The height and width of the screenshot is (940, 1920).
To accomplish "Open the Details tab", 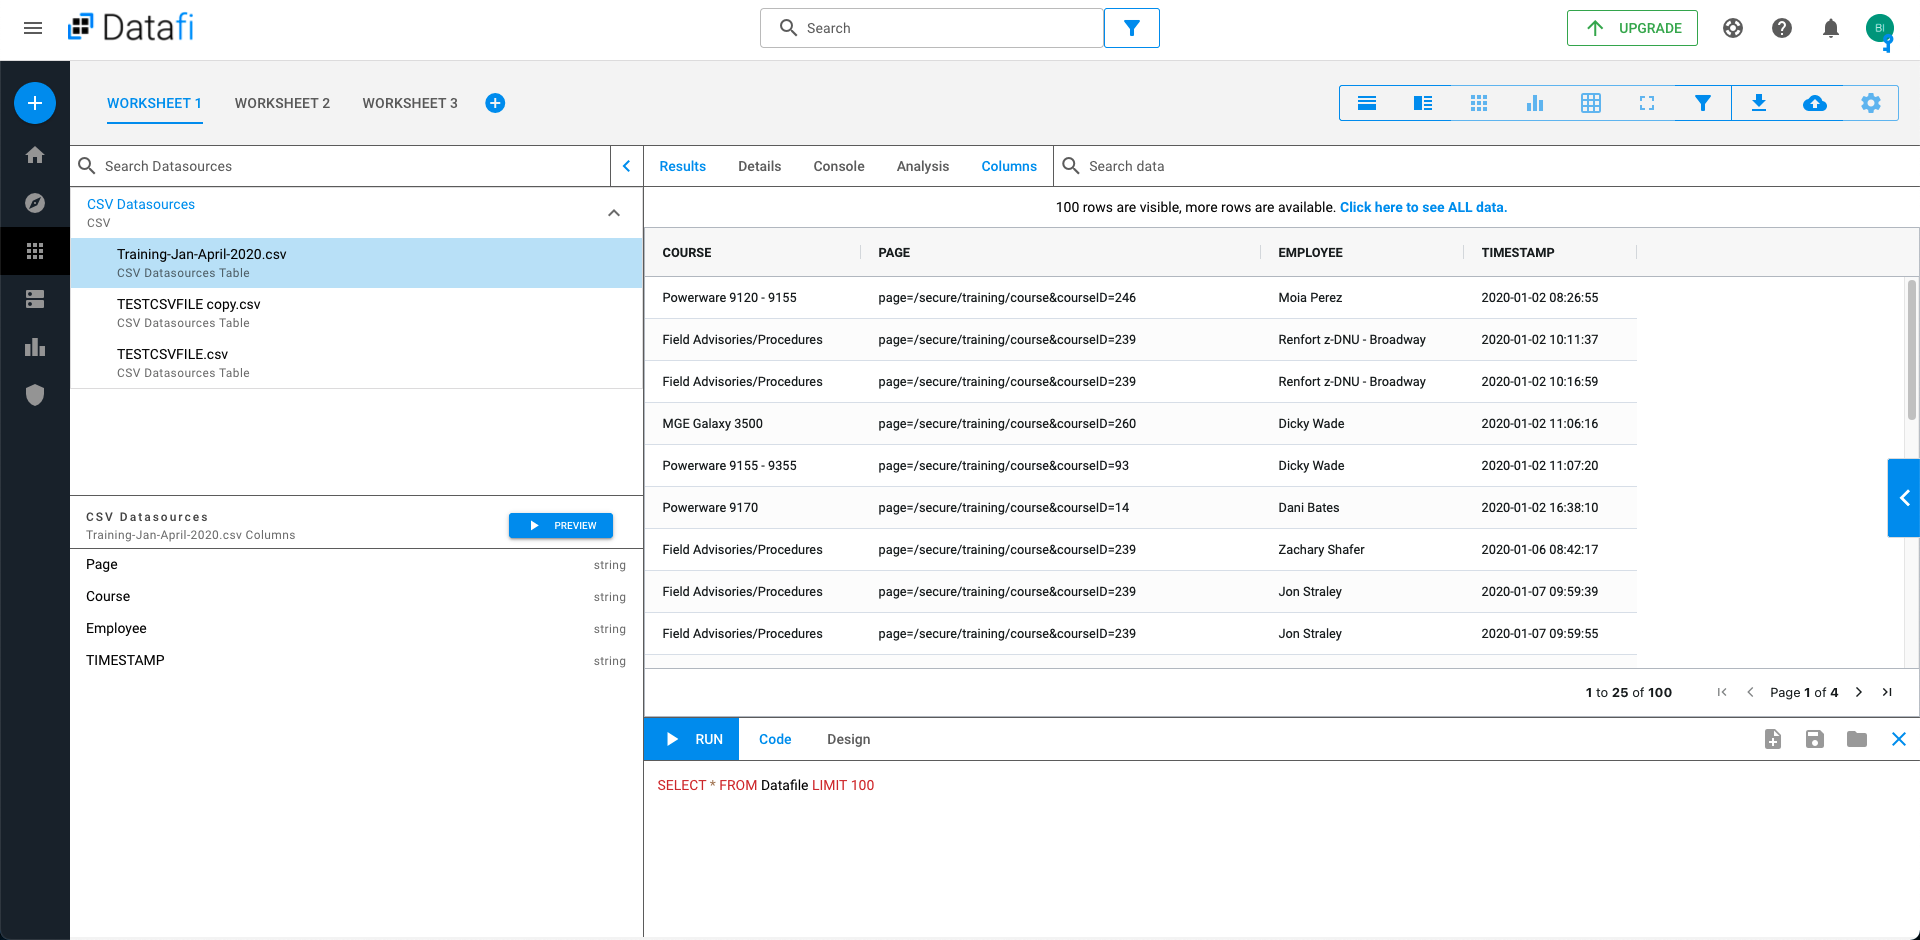I will coord(760,166).
